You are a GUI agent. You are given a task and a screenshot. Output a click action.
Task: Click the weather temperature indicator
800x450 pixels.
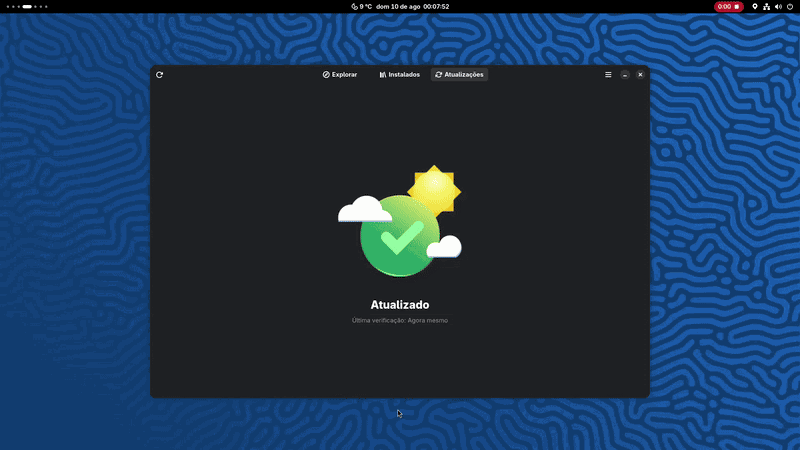362,7
